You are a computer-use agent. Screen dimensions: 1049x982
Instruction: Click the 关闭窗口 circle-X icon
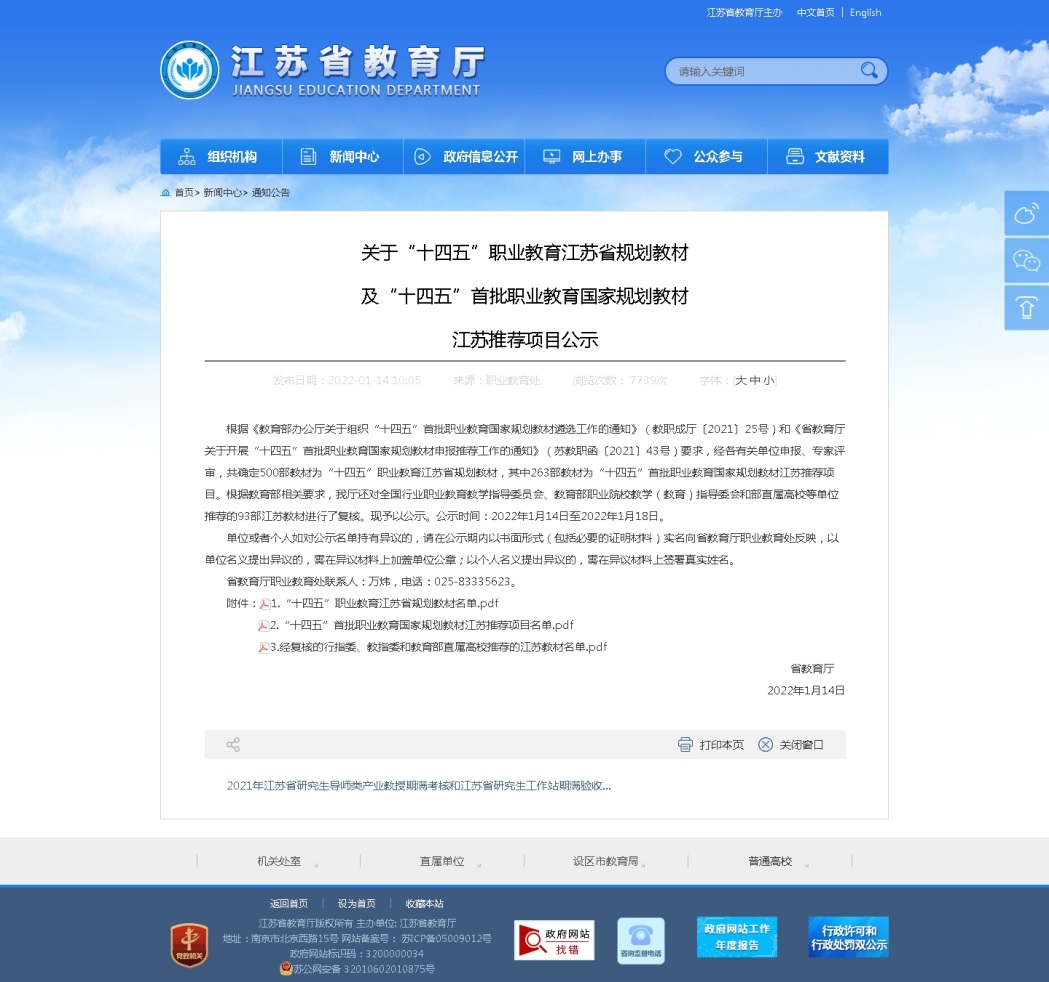point(766,745)
